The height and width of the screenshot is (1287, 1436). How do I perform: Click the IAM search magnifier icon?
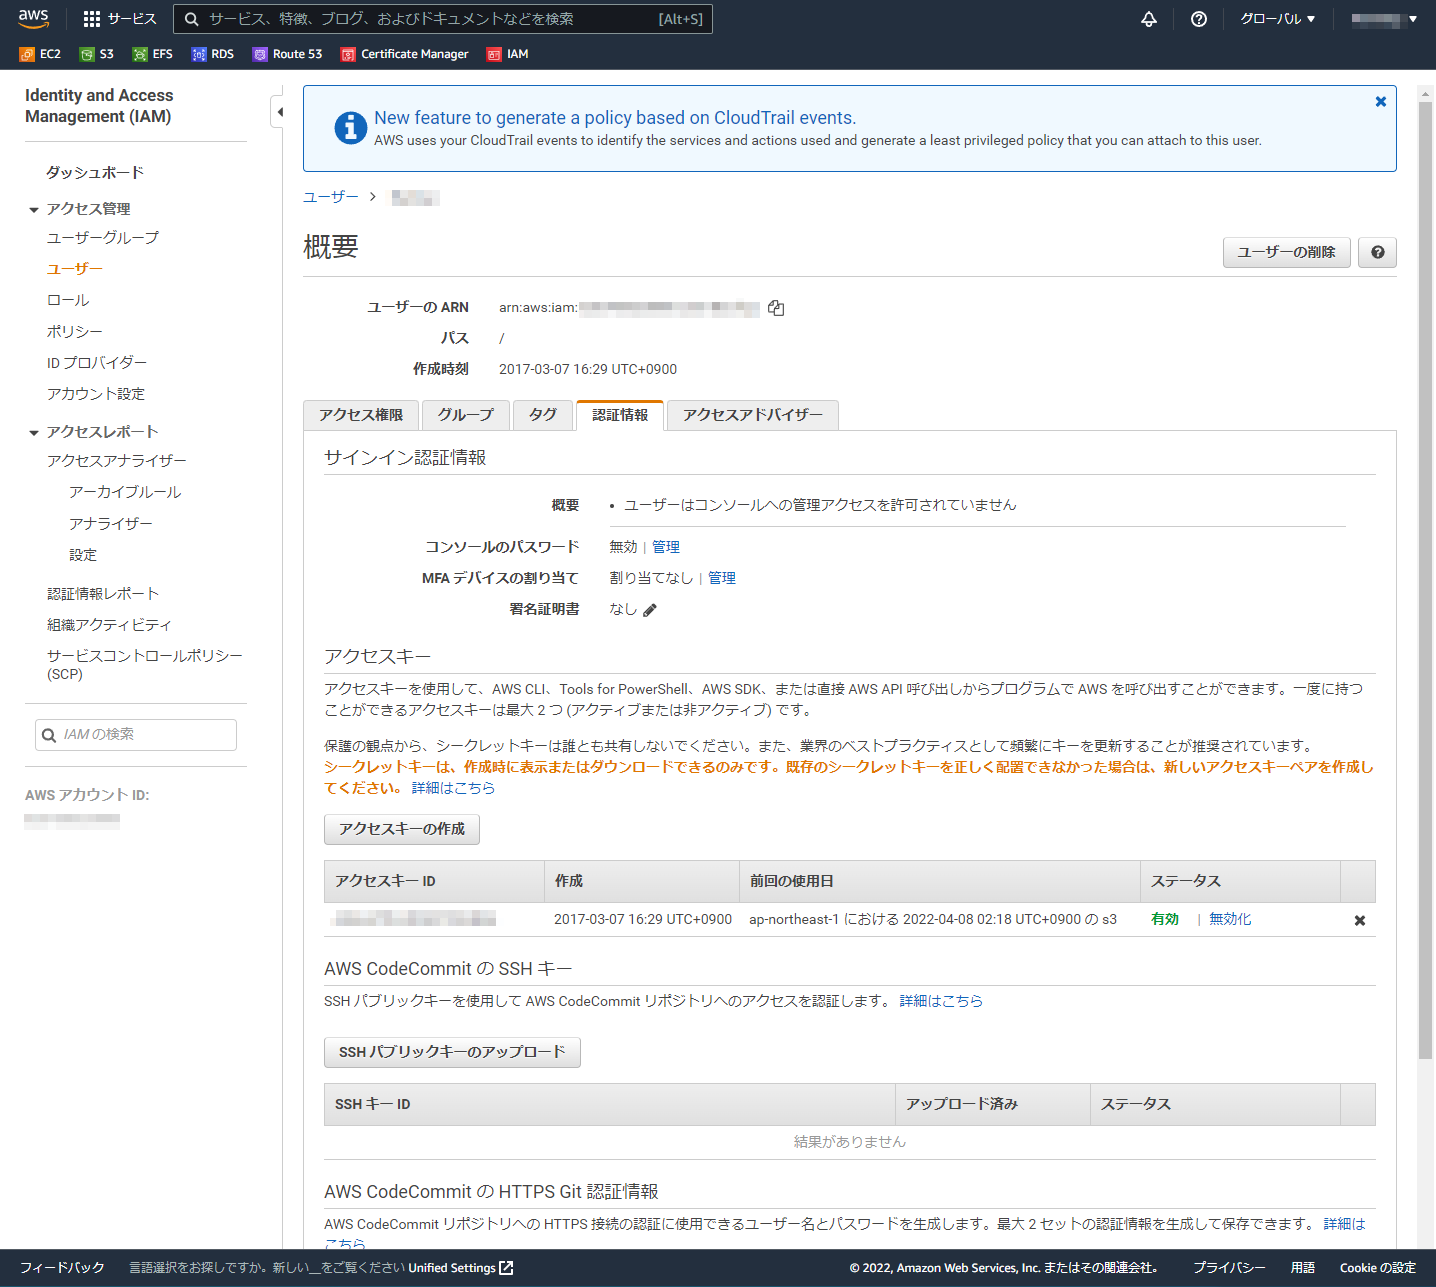coord(49,735)
